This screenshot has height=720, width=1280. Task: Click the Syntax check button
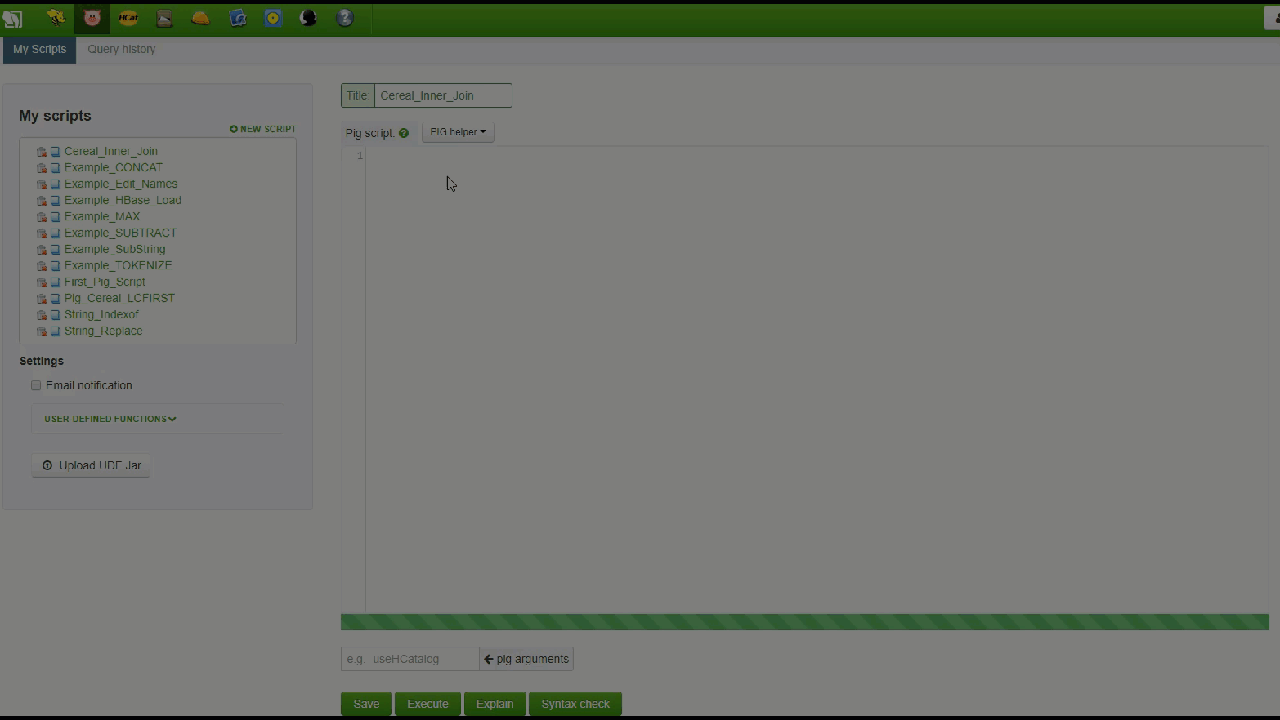(575, 704)
